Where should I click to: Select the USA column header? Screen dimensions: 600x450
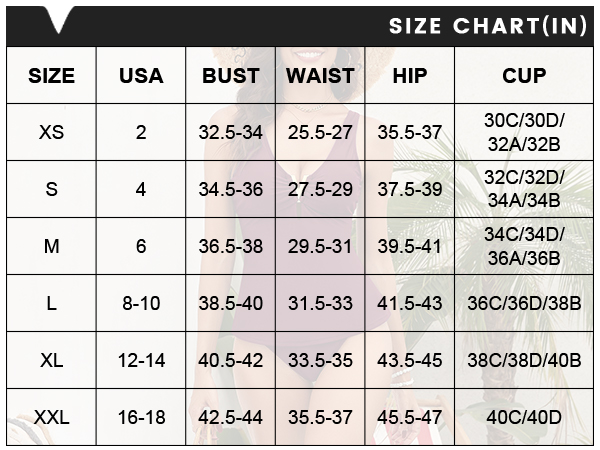pos(141,76)
